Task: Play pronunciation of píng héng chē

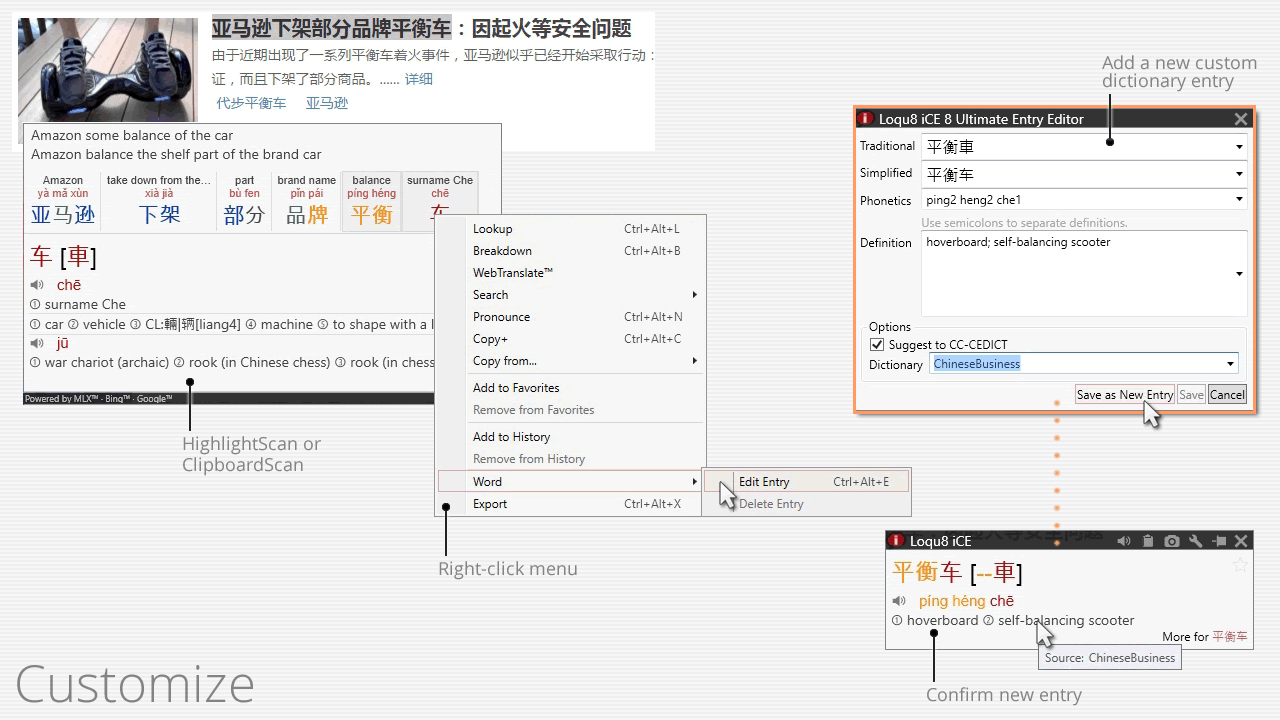Action: click(x=898, y=601)
